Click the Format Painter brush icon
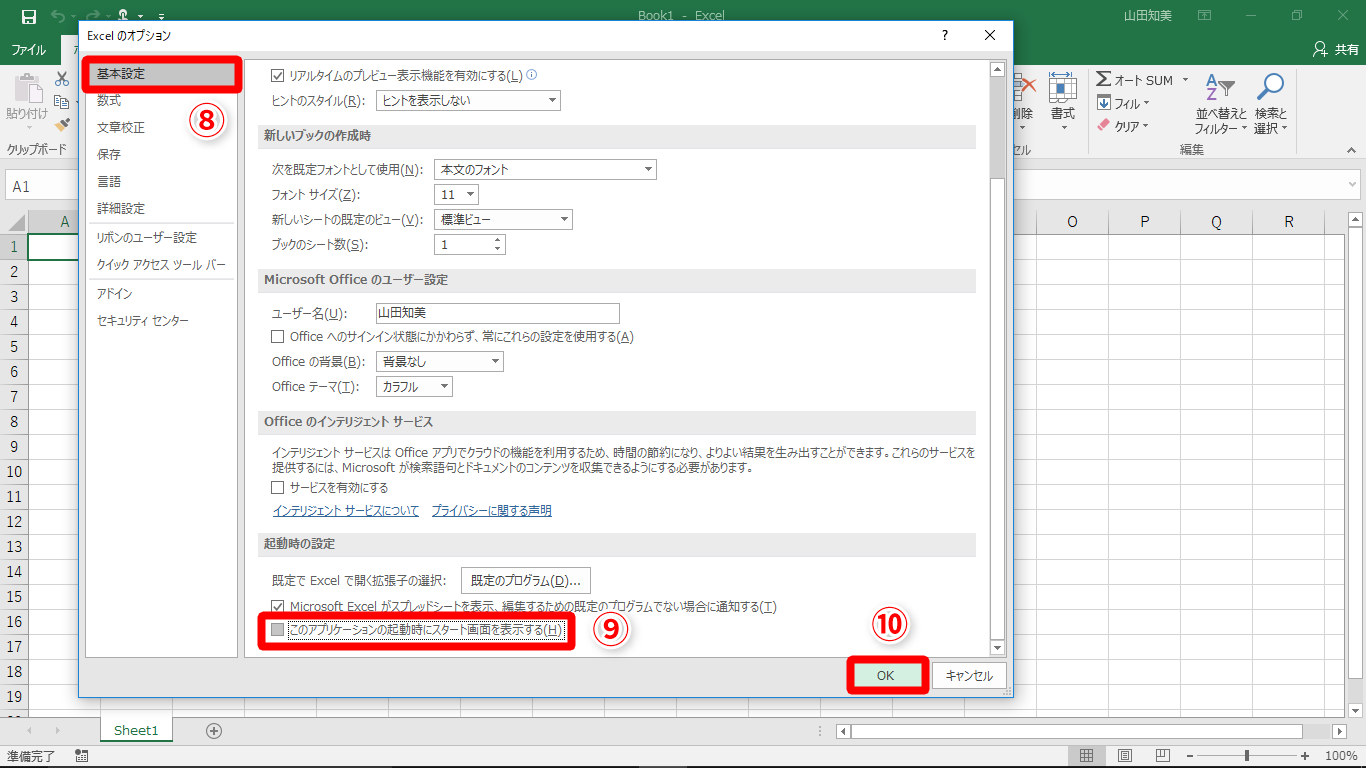Viewport: 1366px width, 768px height. click(x=62, y=125)
